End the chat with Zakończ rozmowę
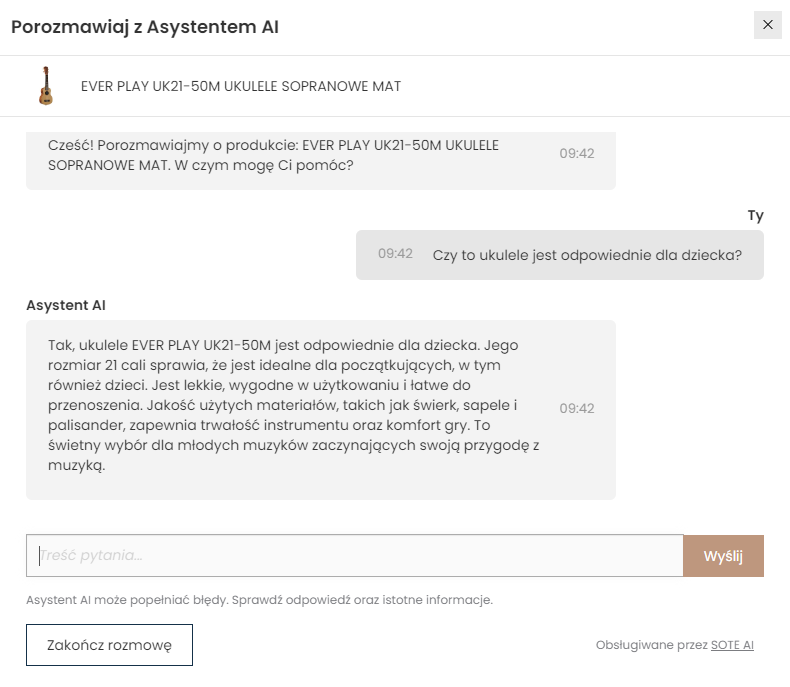 [109, 645]
